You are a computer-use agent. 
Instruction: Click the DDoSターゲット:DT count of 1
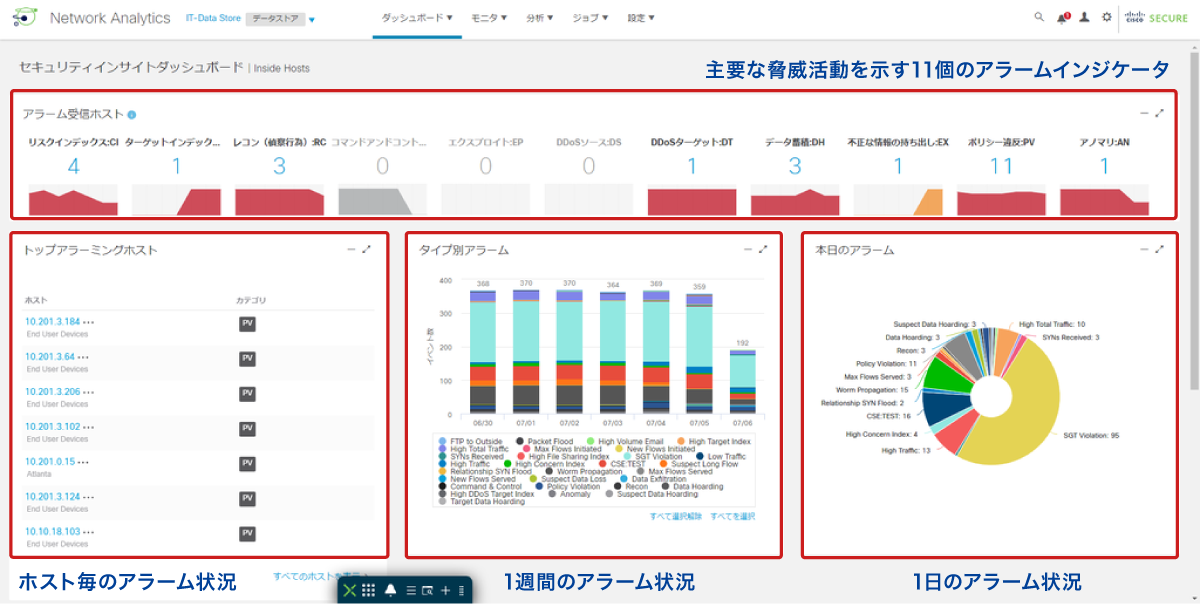692,166
